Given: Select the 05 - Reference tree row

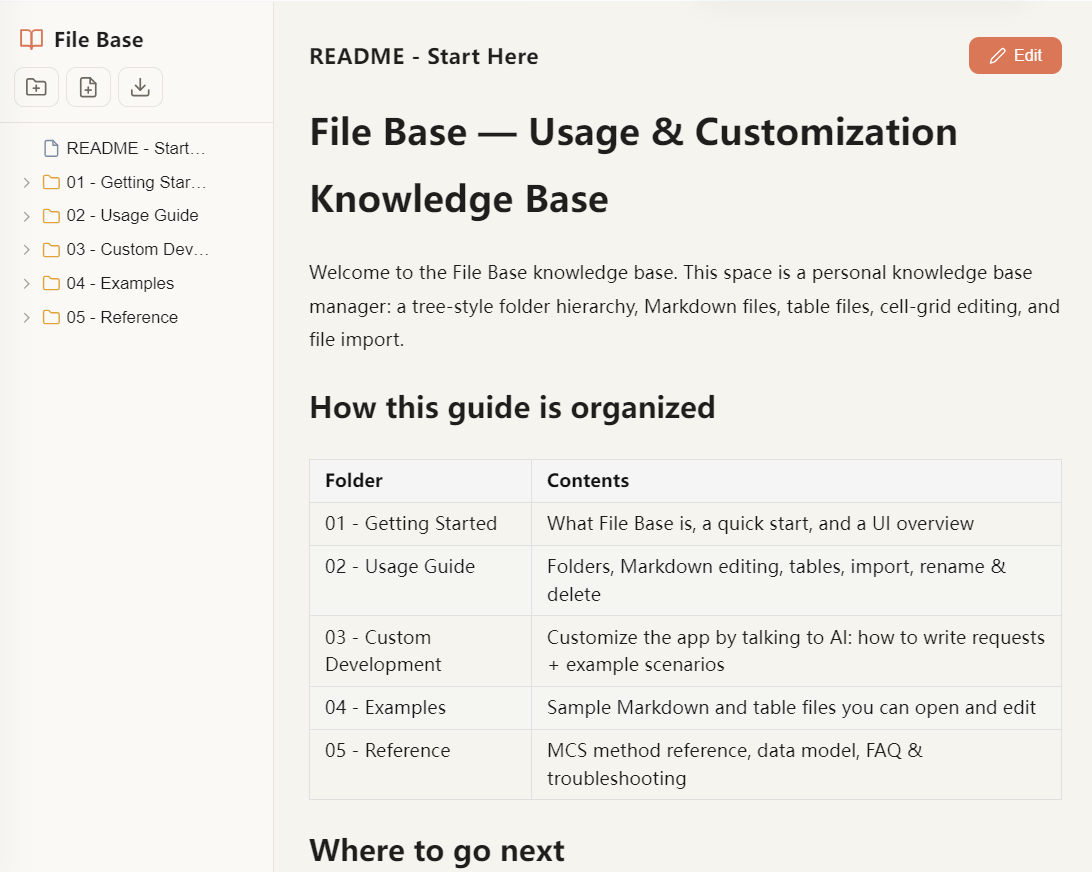Looking at the screenshot, I should point(136,318).
